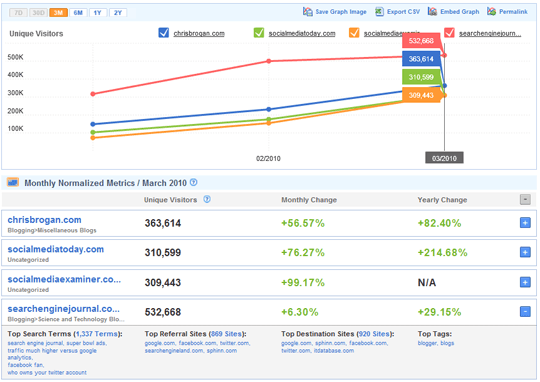The image size is (540, 382).
Task: Click the searchengineland.com referral site
Action: [174, 351]
